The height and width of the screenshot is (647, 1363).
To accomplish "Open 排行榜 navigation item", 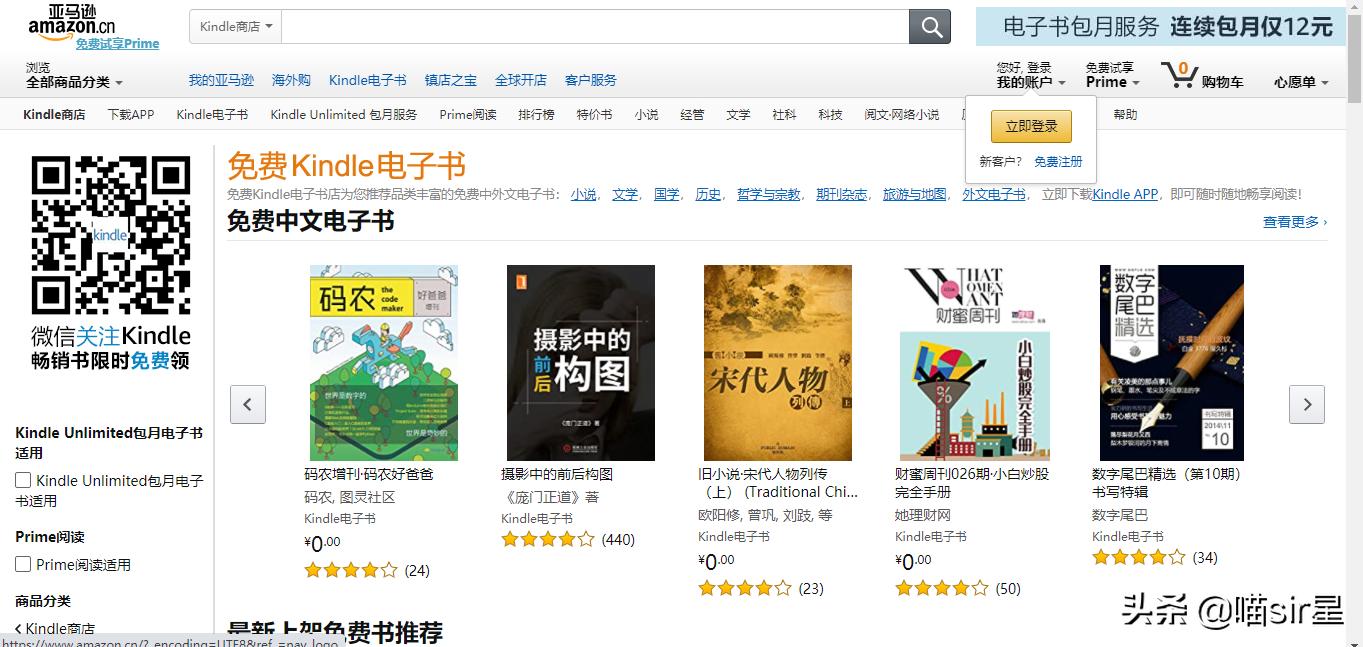I will click(x=536, y=114).
